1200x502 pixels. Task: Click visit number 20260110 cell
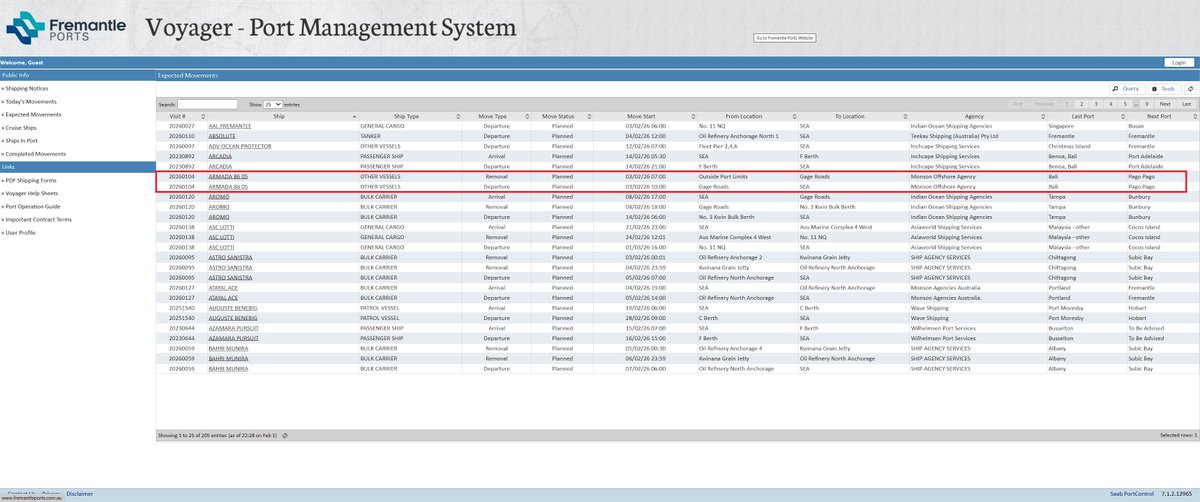pyautogui.click(x=181, y=135)
